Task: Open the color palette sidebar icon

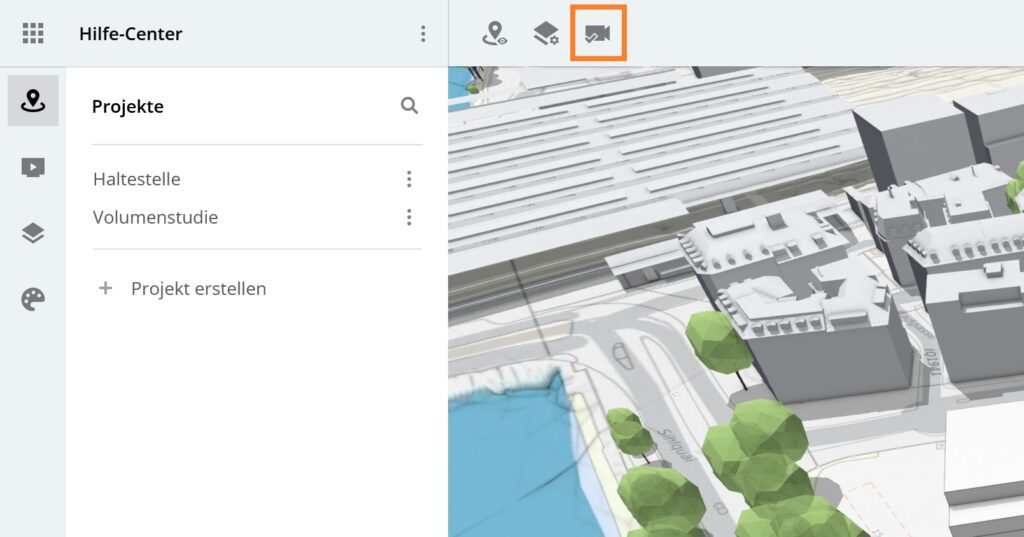Action: (x=33, y=299)
